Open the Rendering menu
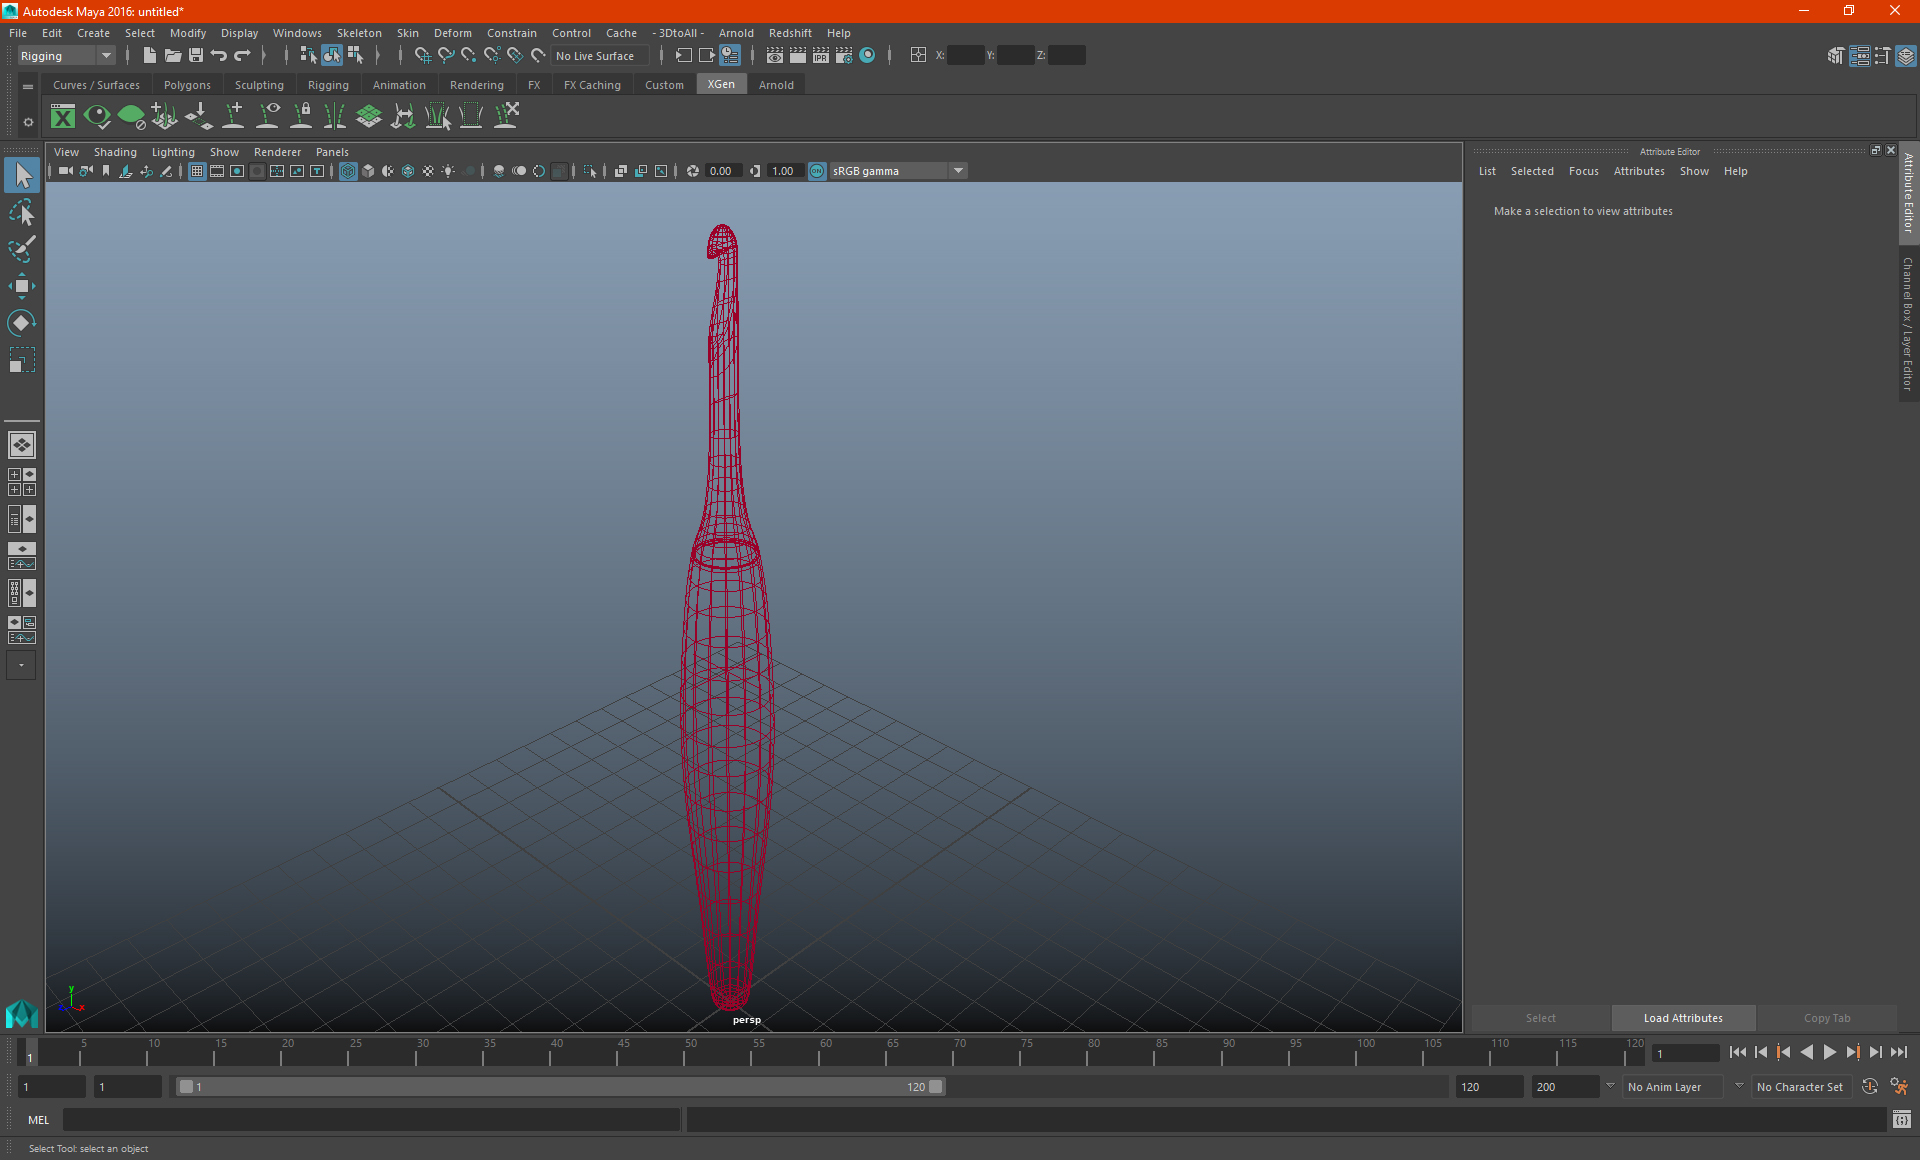The width and height of the screenshot is (1920, 1160). [477, 85]
